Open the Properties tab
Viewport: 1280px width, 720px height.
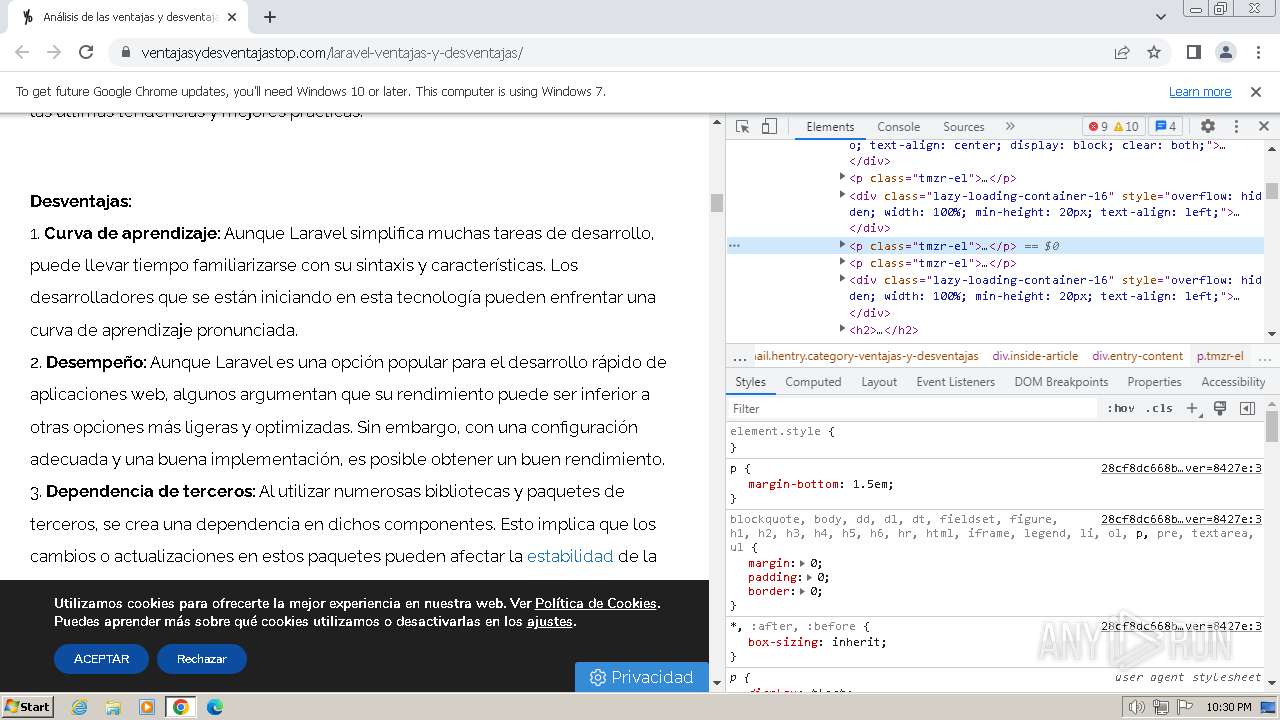(1154, 382)
